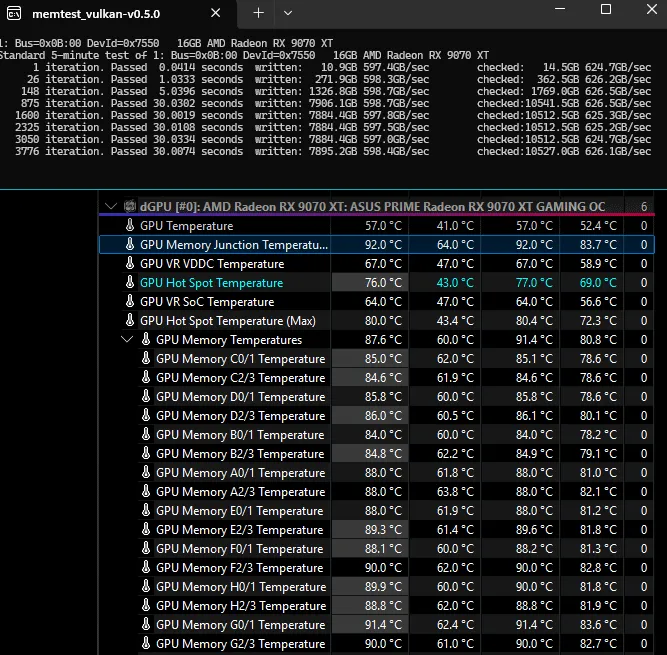The image size is (667, 655).
Task: Click thermometer icon of GPU Memory C2/3 Temperature
Action: pyautogui.click(x=146, y=377)
